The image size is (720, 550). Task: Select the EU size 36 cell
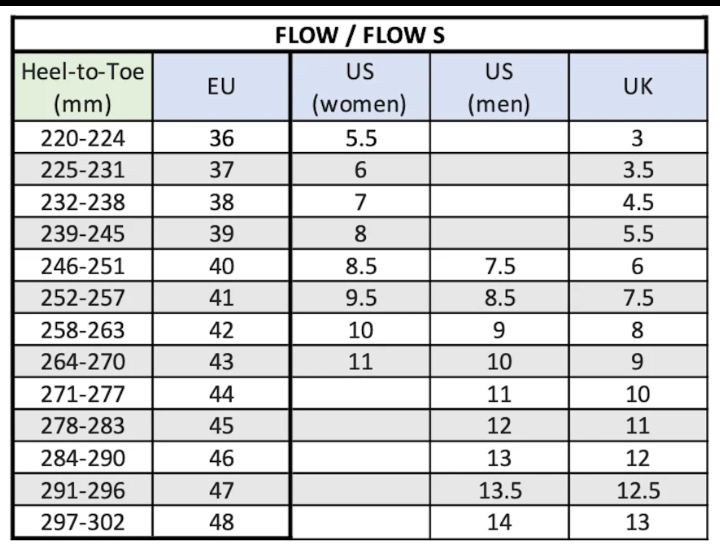pyautogui.click(x=221, y=138)
